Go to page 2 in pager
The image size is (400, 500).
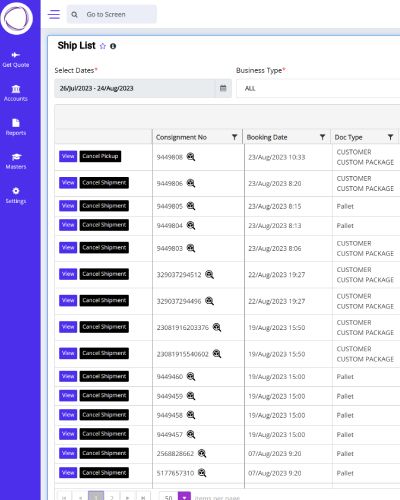(x=112, y=497)
